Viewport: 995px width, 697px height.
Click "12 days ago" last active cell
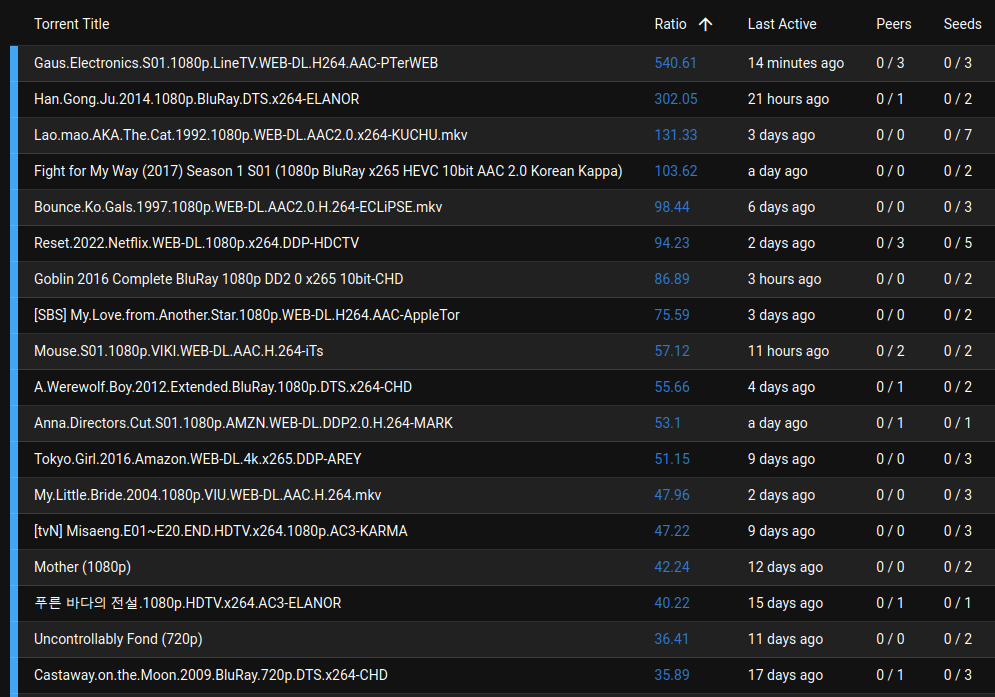785,567
